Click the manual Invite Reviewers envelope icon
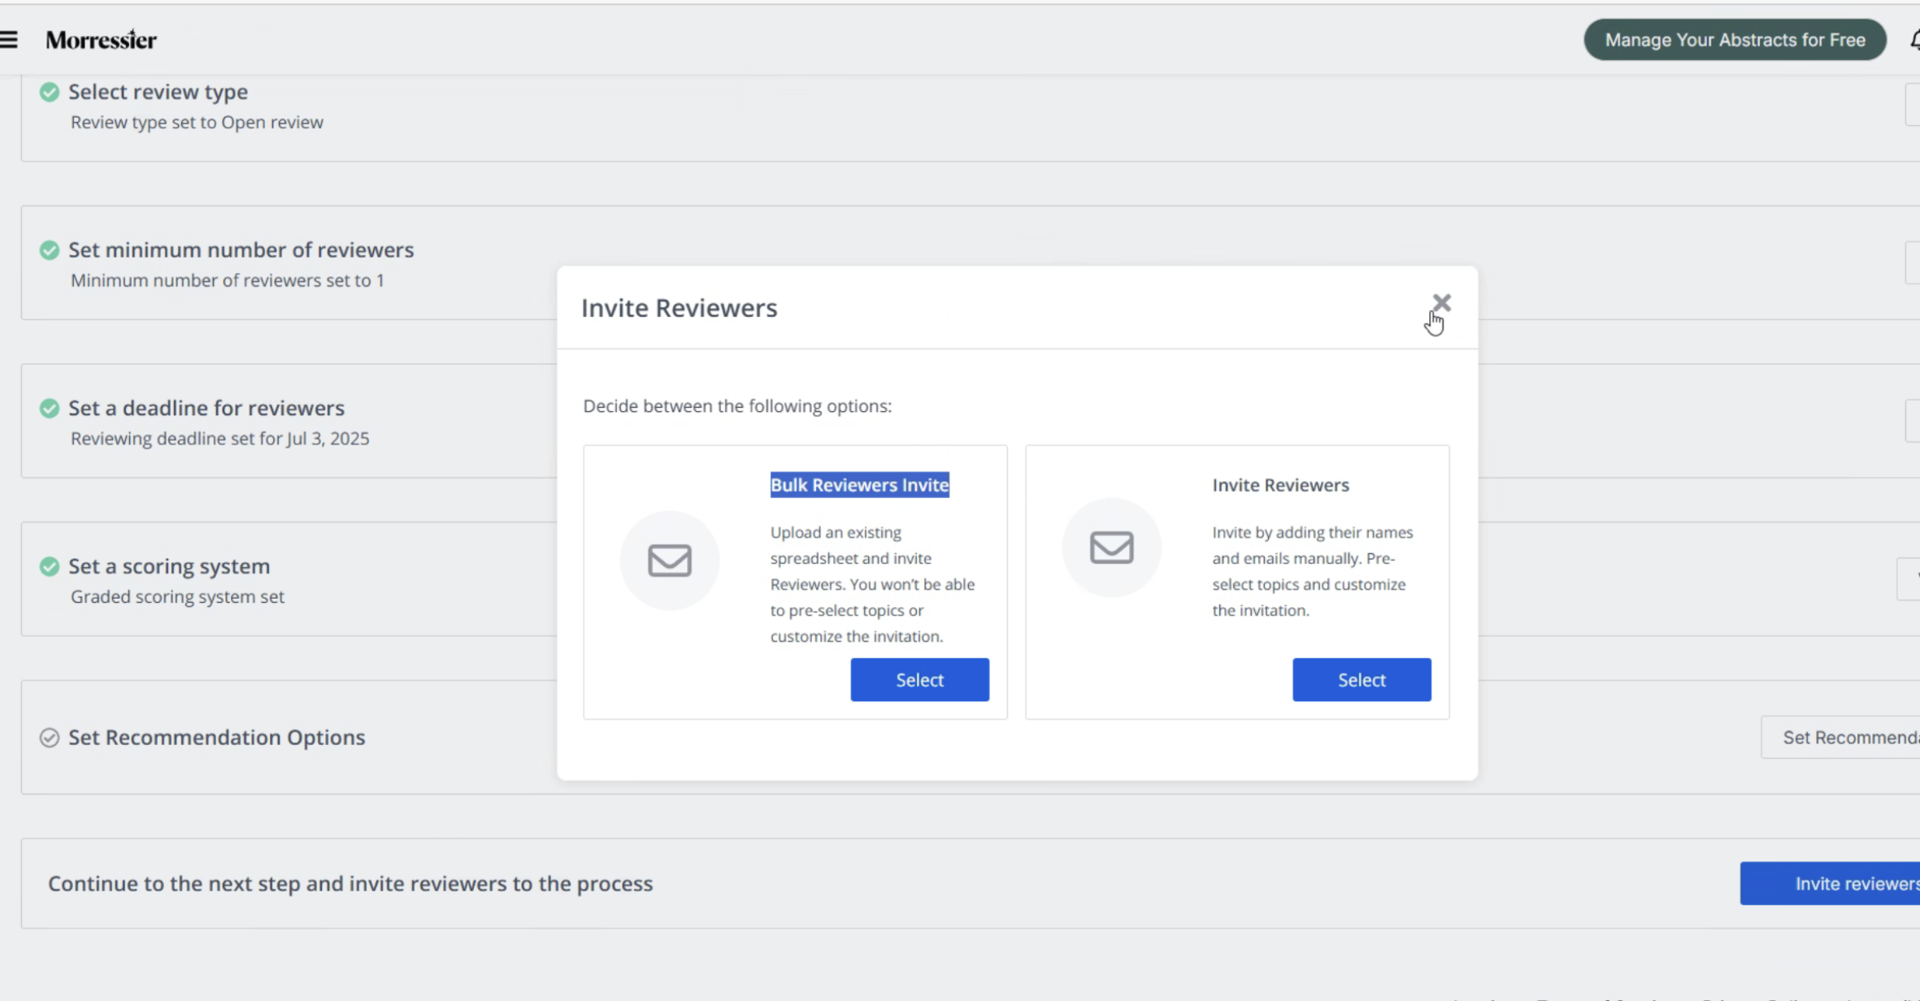1920x1001 pixels. point(1111,548)
